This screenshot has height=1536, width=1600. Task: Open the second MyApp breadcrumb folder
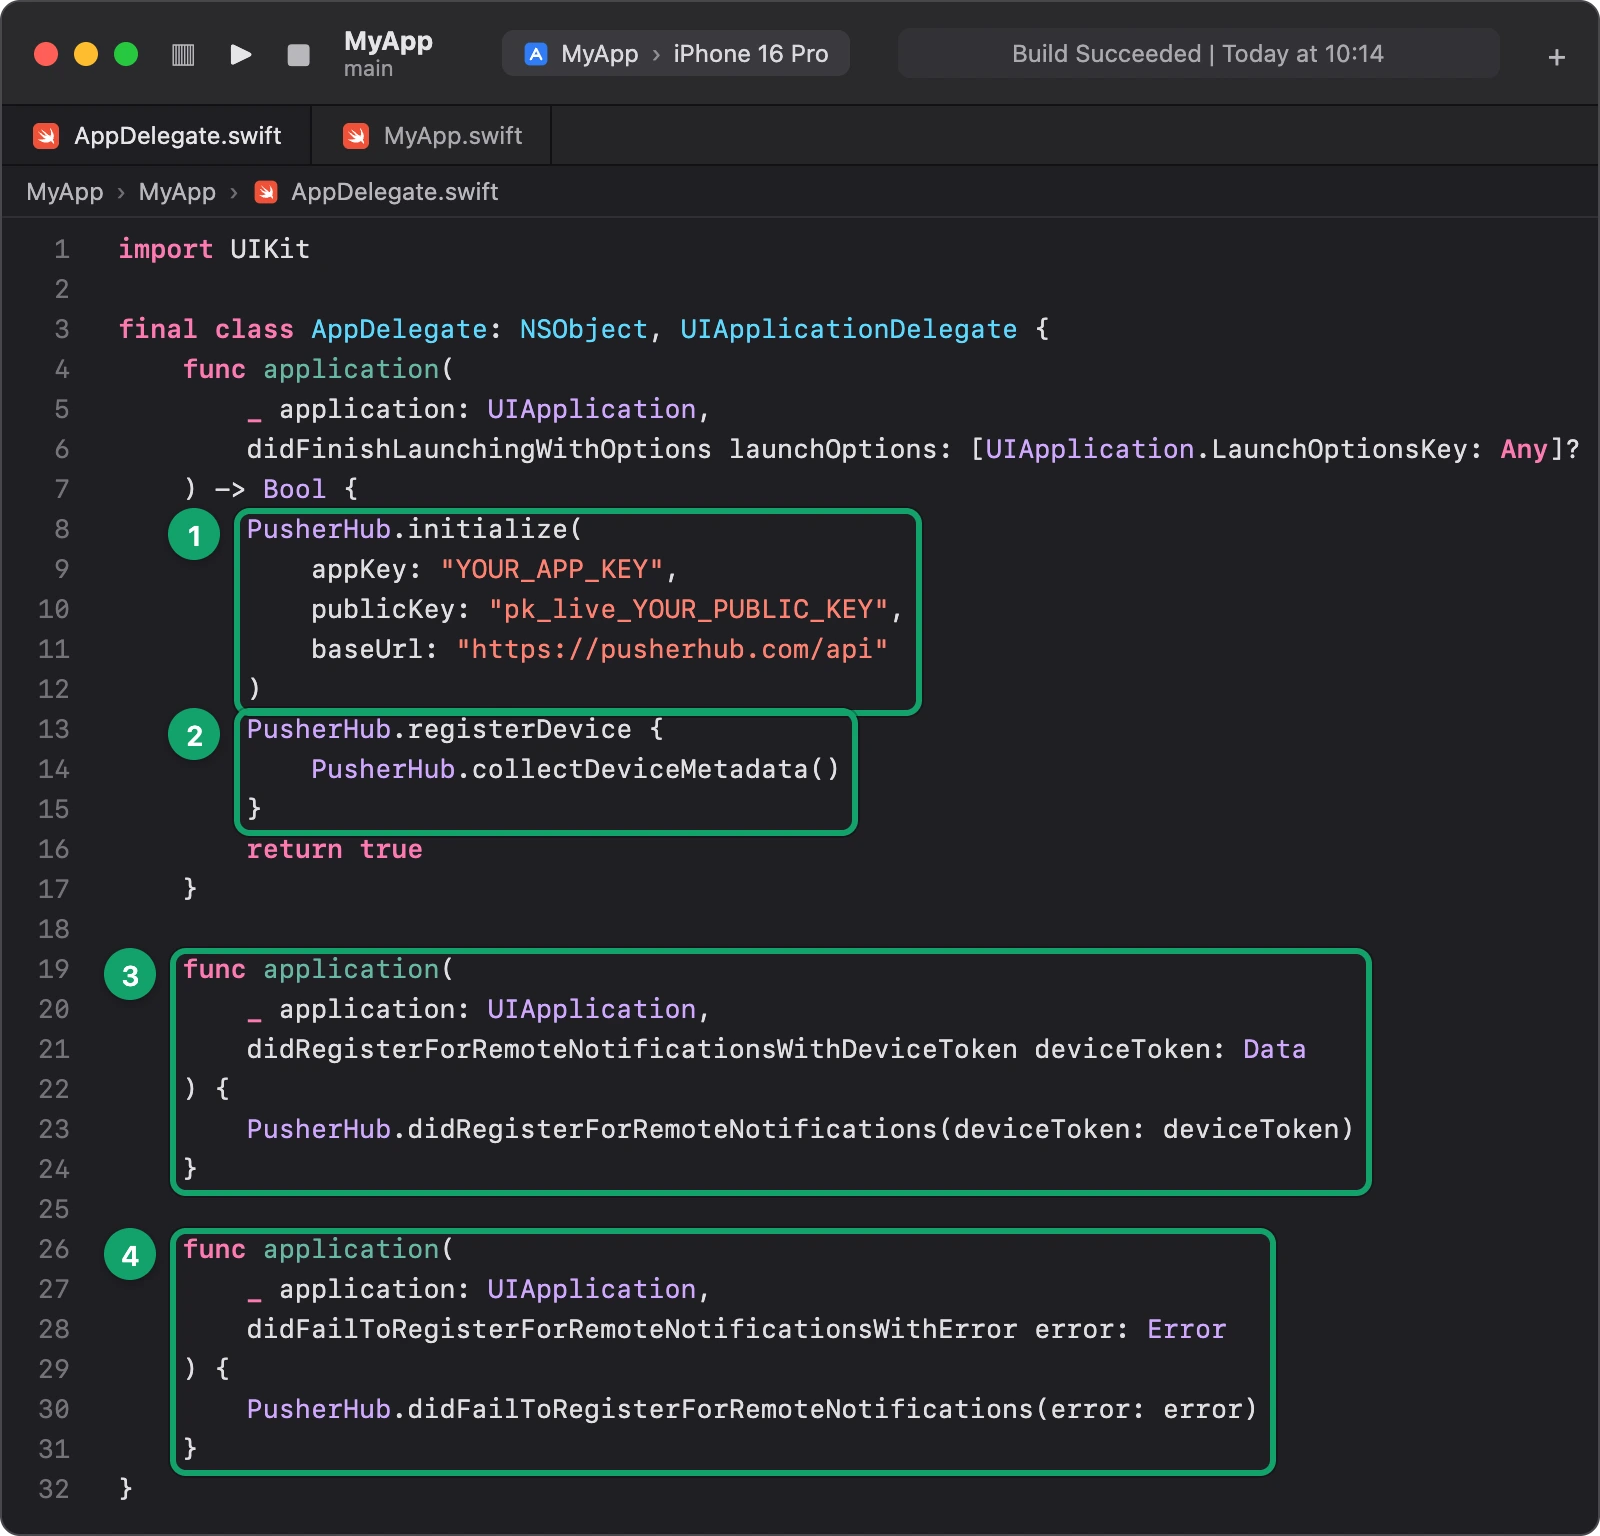(177, 192)
